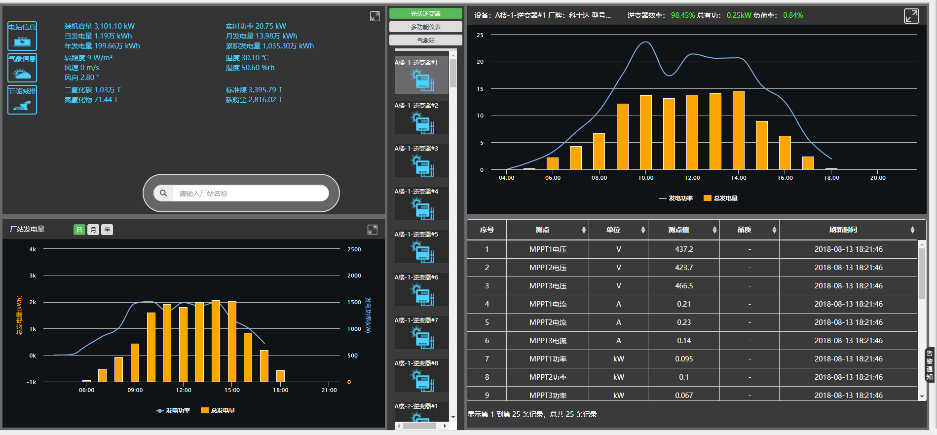Click the 14:00 orange bar in inverter chart

(739, 130)
